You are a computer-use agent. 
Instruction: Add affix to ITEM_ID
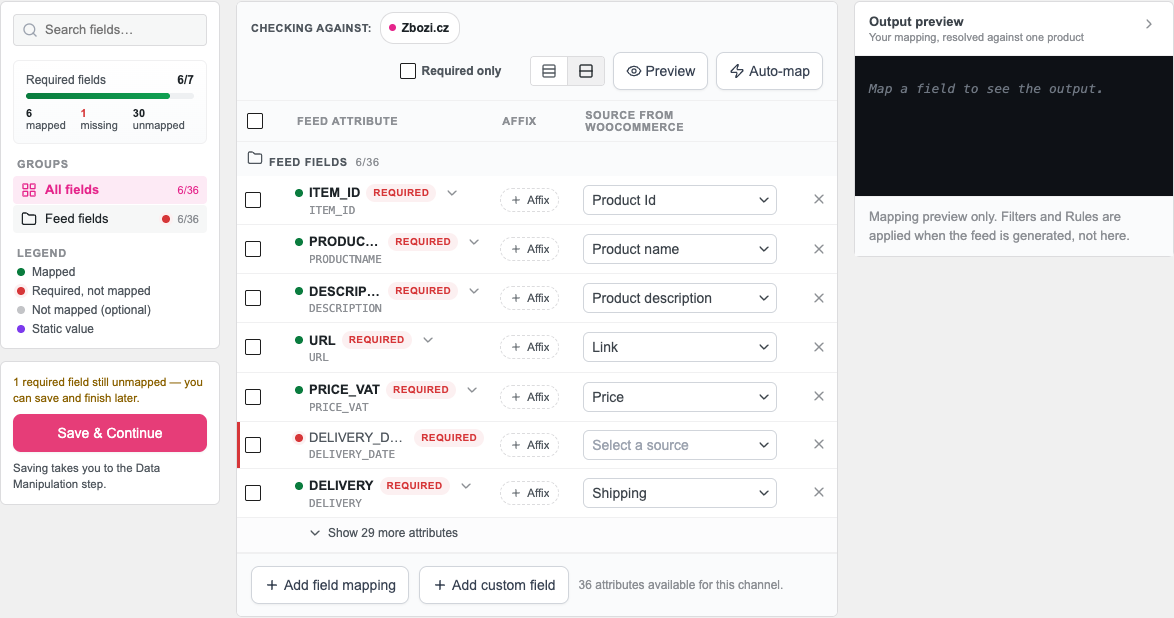click(x=529, y=200)
